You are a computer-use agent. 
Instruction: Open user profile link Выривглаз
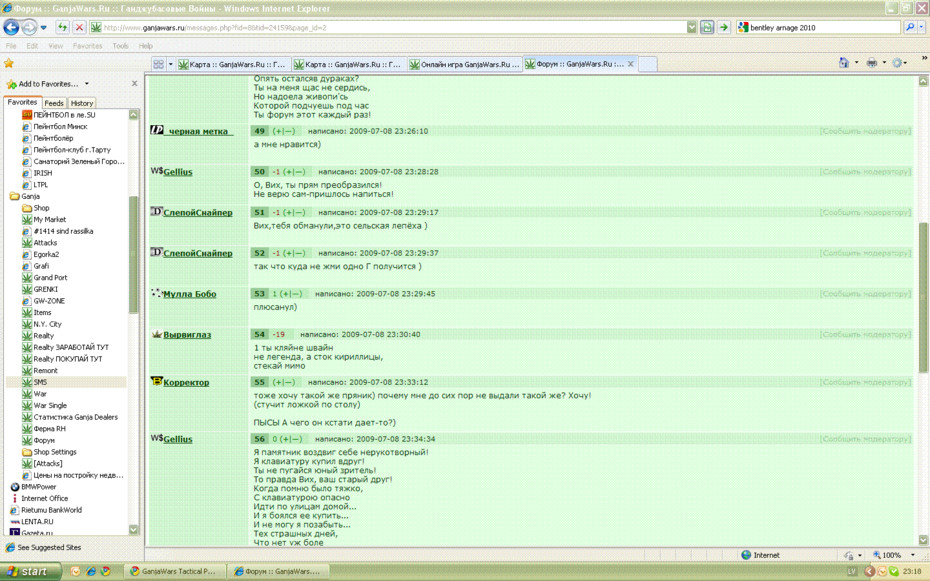pyautogui.click(x=187, y=334)
